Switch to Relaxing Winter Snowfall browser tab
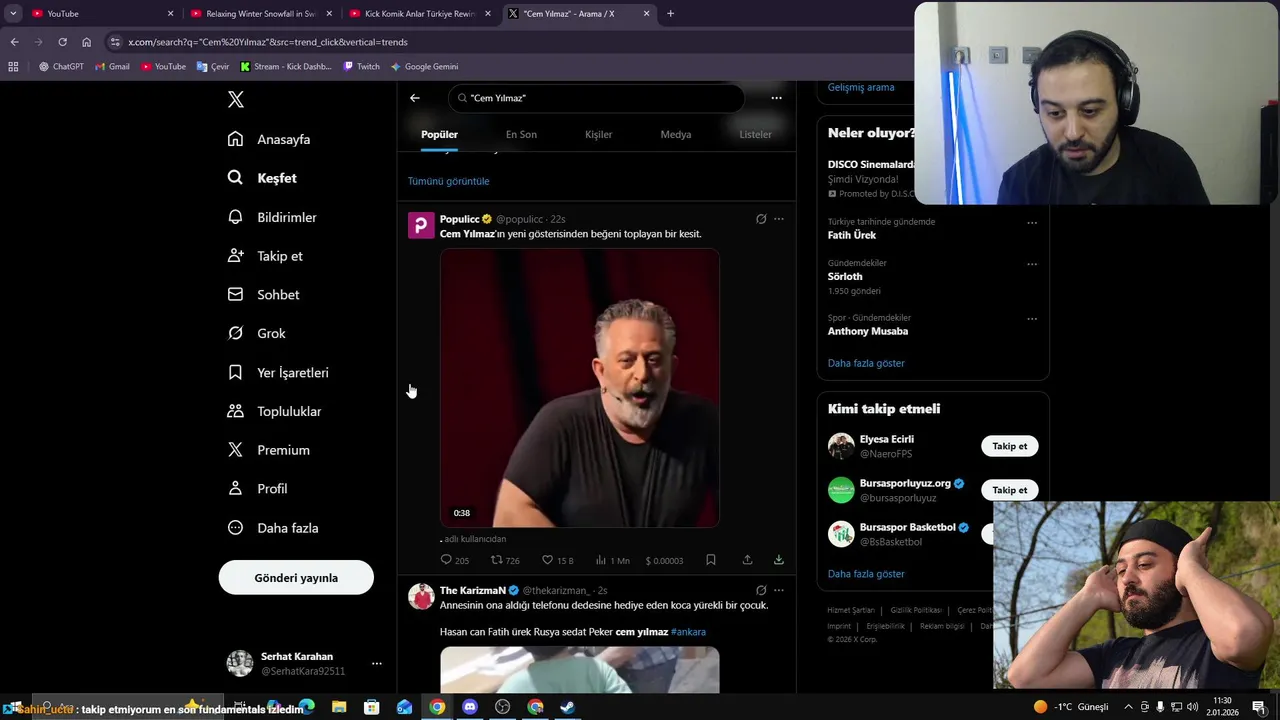The width and height of the screenshot is (1280, 720). [260, 14]
